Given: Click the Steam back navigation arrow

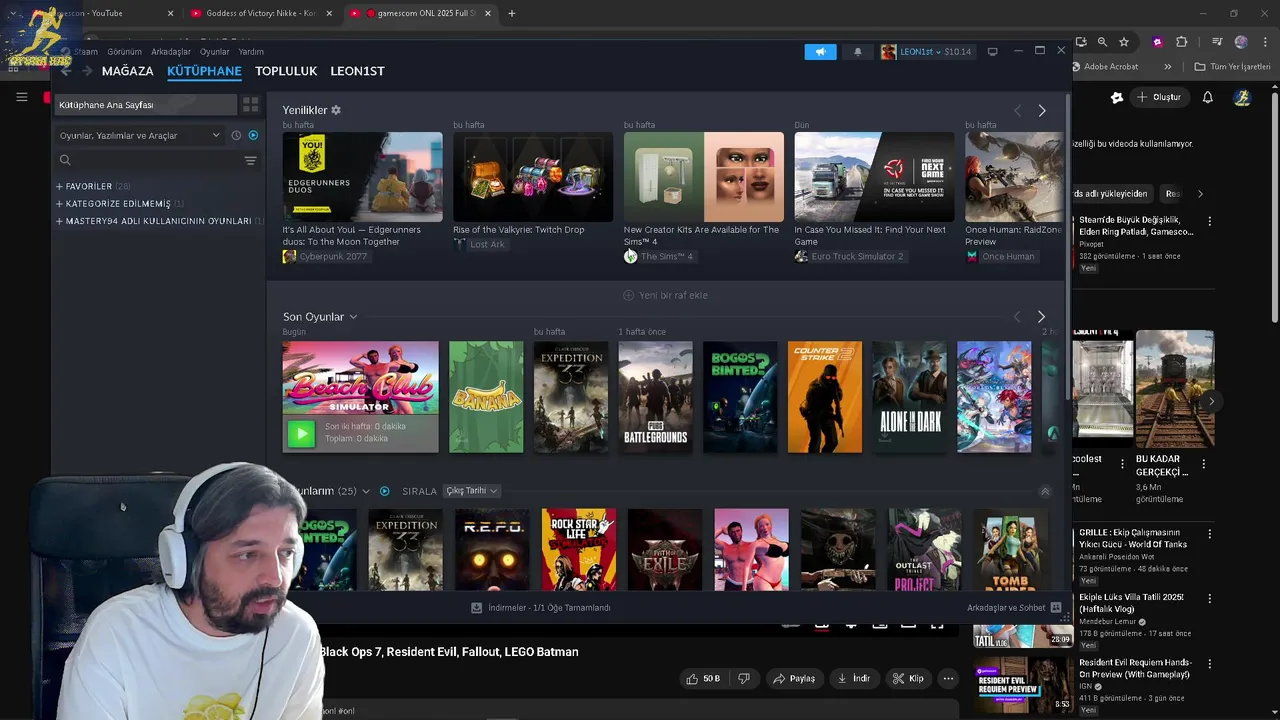Looking at the screenshot, I should pyautogui.click(x=66, y=71).
